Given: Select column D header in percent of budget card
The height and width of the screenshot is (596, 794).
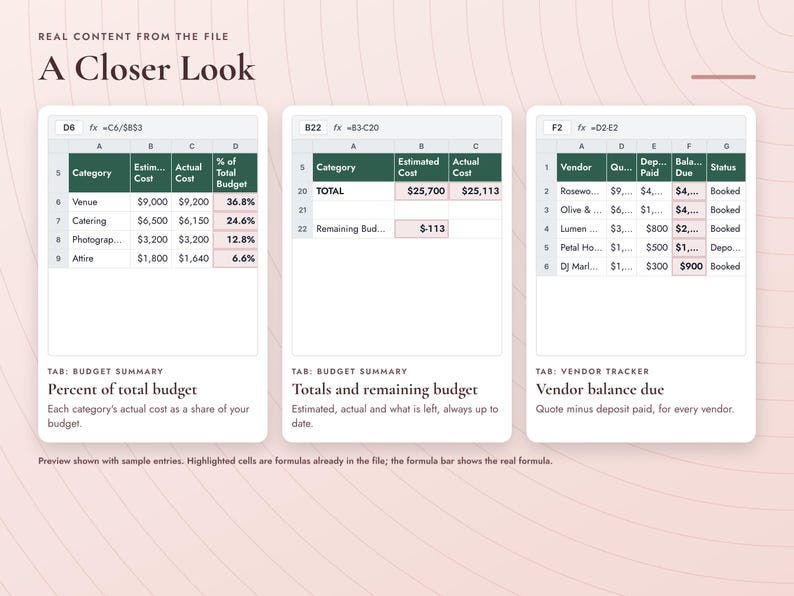Looking at the screenshot, I should tap(235, 146).
